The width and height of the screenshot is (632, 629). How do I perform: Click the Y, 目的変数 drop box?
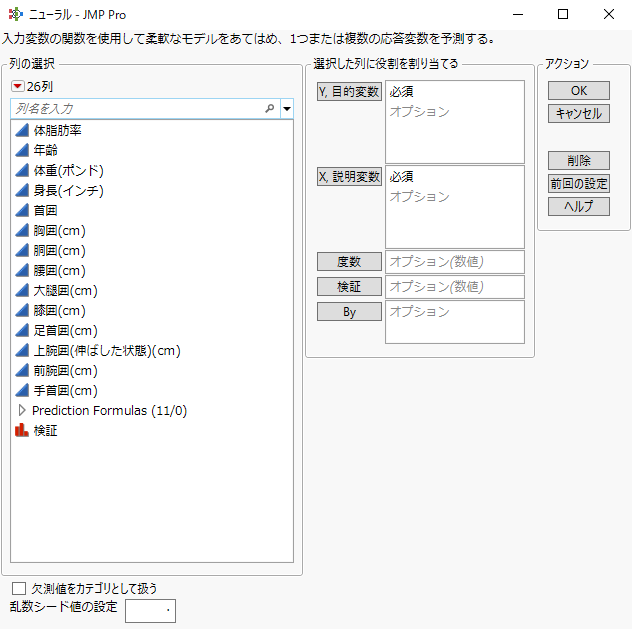tap(455, 122)
